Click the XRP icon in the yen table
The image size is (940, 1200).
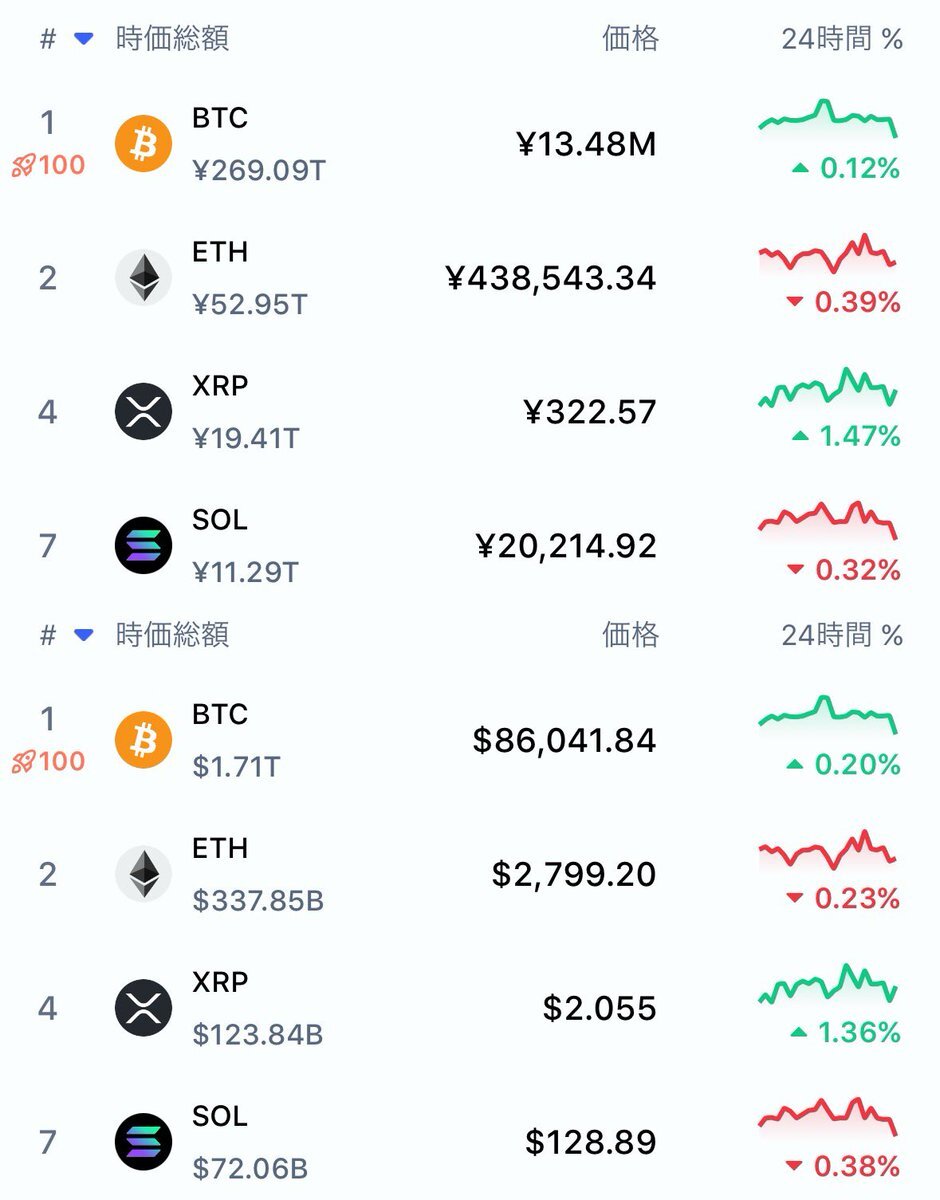coord(144,411)
